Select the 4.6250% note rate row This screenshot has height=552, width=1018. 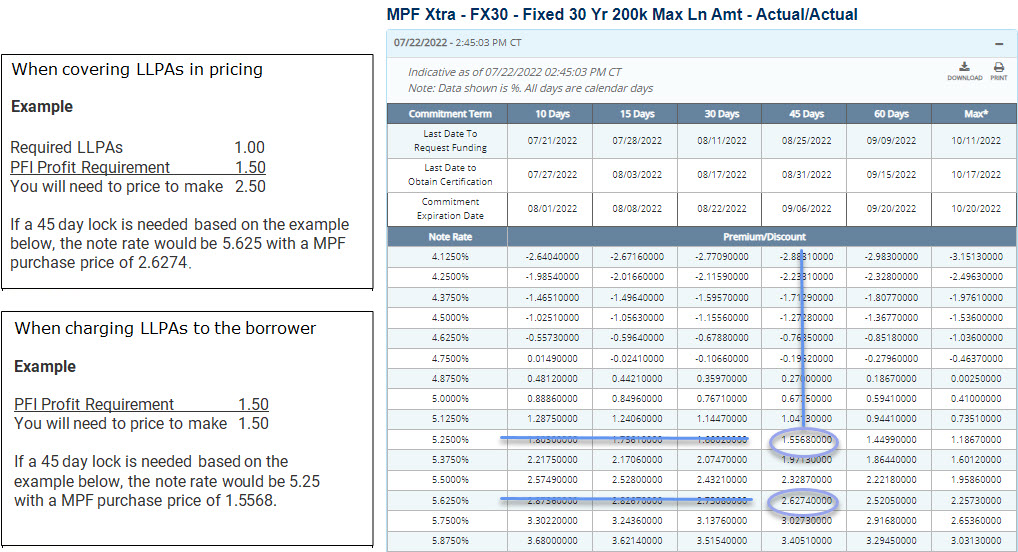click(702, 338)
